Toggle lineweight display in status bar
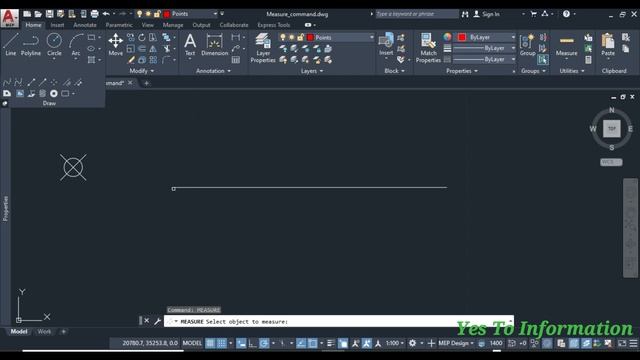 click(331, 343)
